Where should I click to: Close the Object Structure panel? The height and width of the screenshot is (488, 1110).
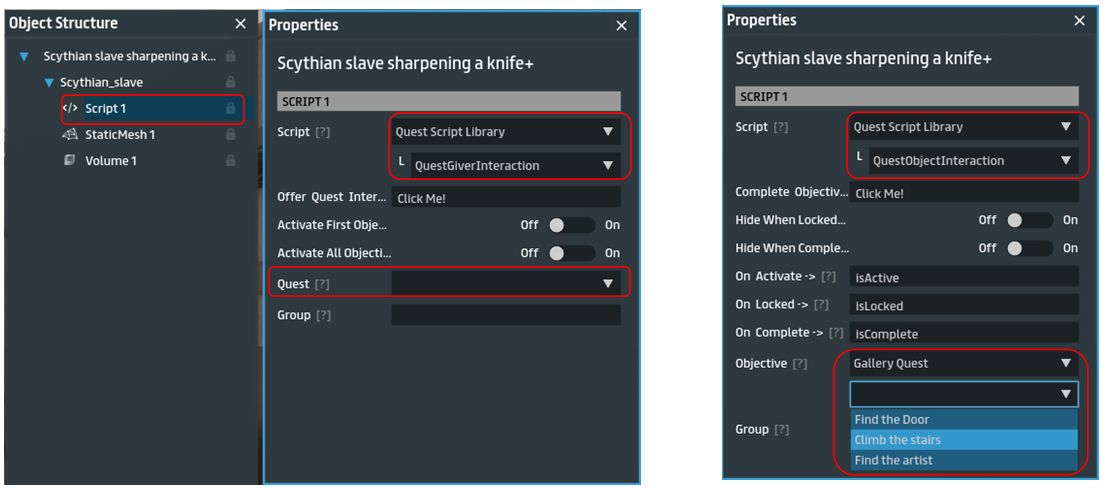point(240,24)
